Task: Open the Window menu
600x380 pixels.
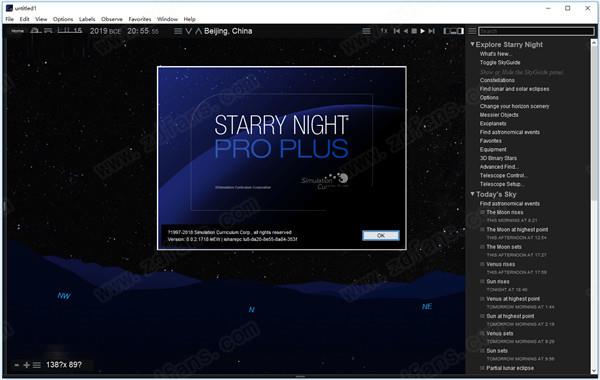Action: click(x=167, y=19)
